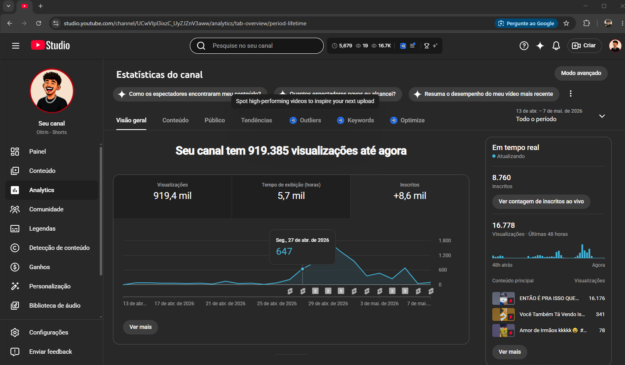Image resolution: width=625 pixels, height=365 pixels.
Task: Open the three-dot more prompts menu
Action: [570, 94]
